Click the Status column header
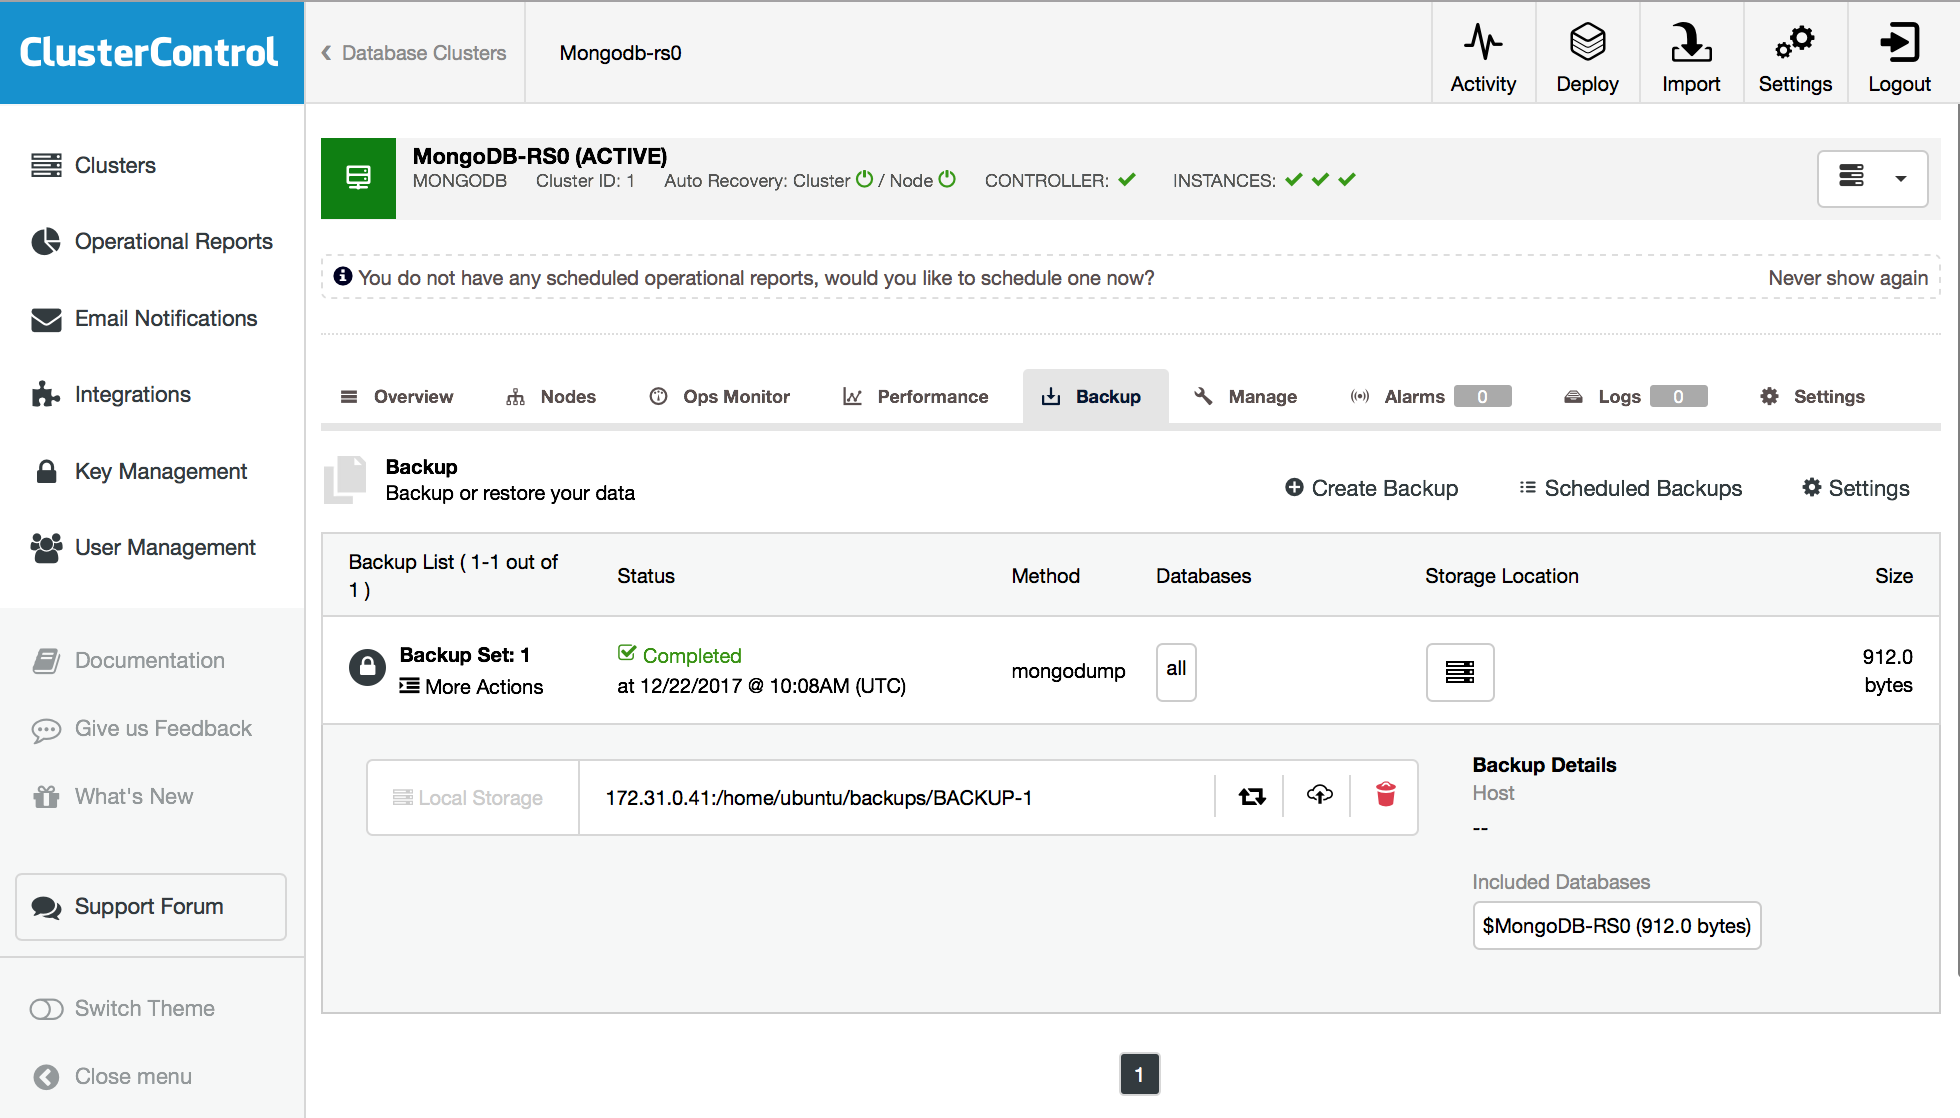Viewport: 1960px width, 1118px height. (646, 576)
